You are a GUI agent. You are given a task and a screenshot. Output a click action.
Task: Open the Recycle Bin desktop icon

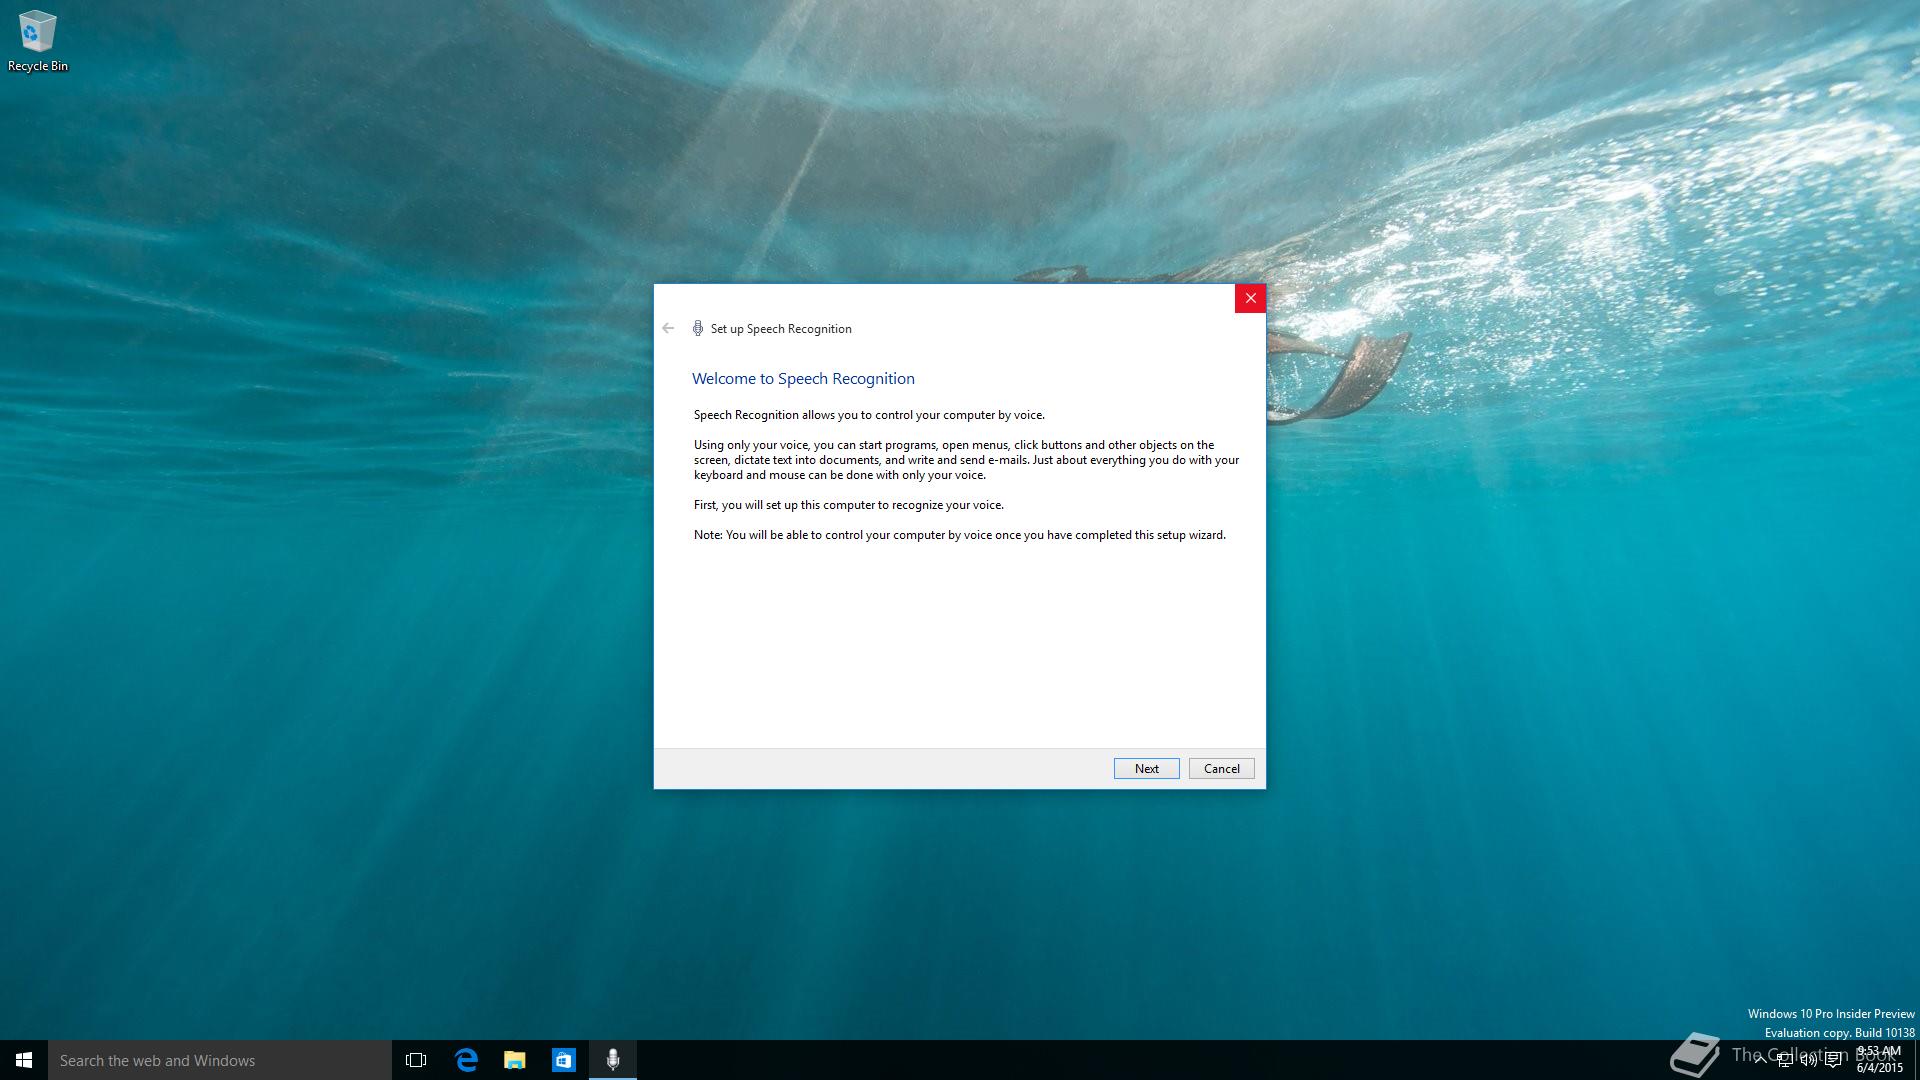[38, 41]
